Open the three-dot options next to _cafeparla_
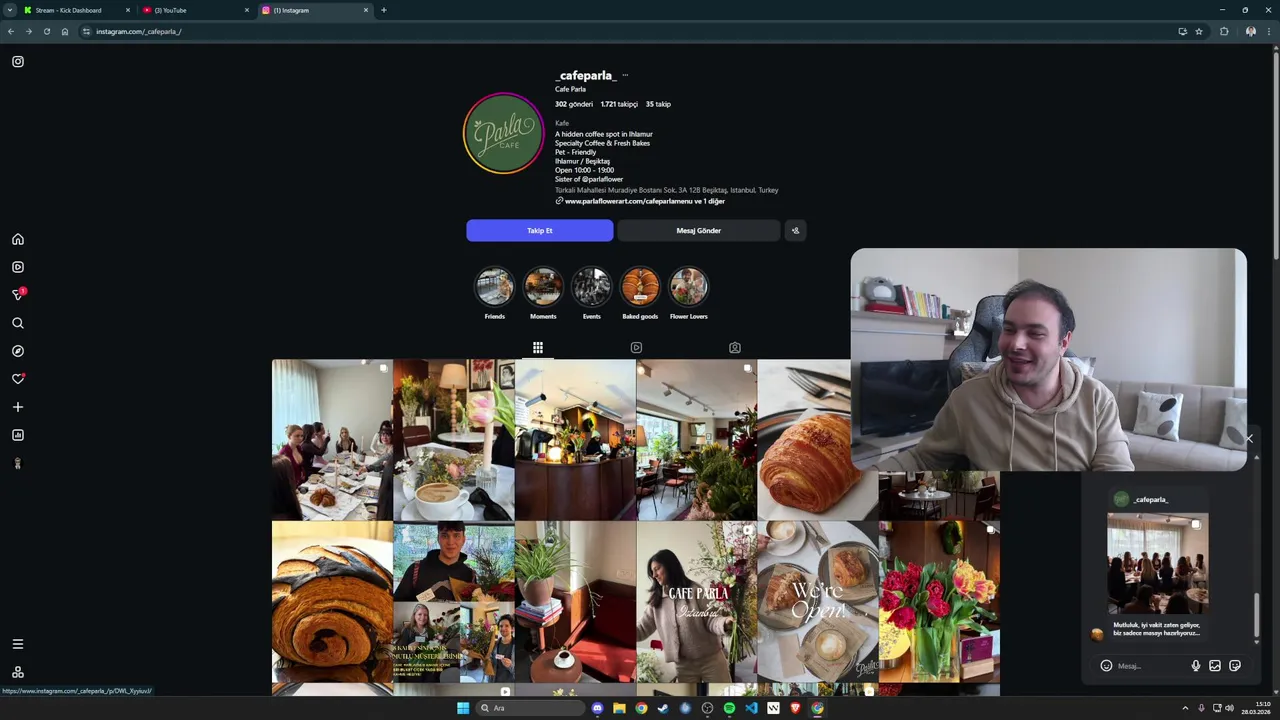This screenshot has width=1280, height=720. [625, 75]
